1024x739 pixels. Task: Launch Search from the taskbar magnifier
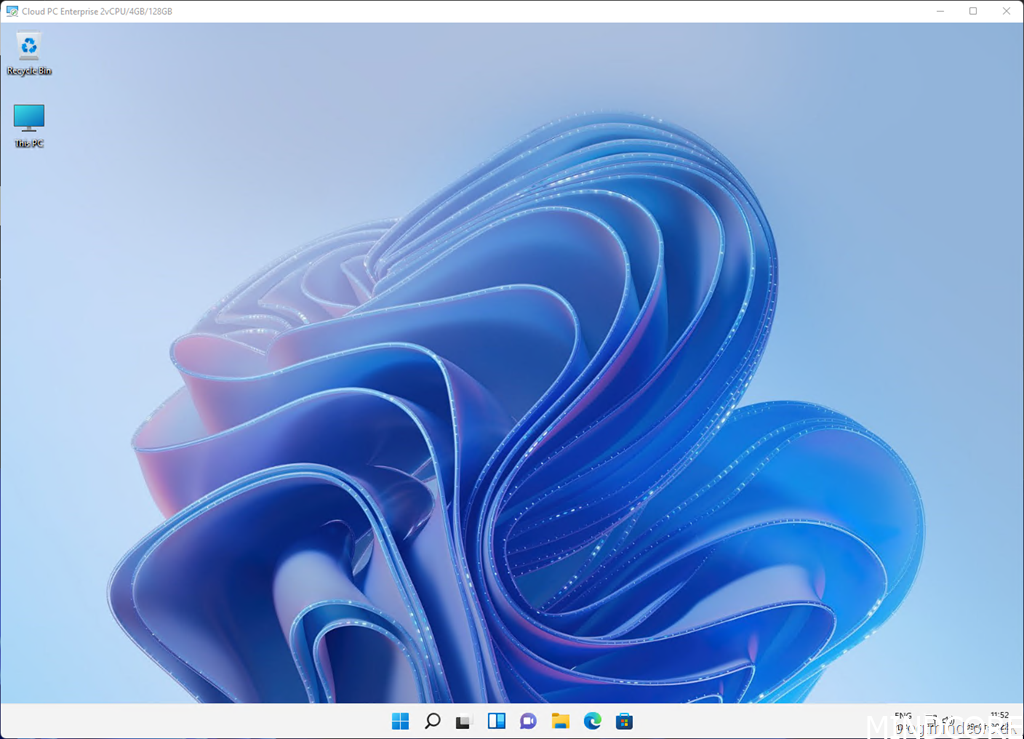point(432,721)
